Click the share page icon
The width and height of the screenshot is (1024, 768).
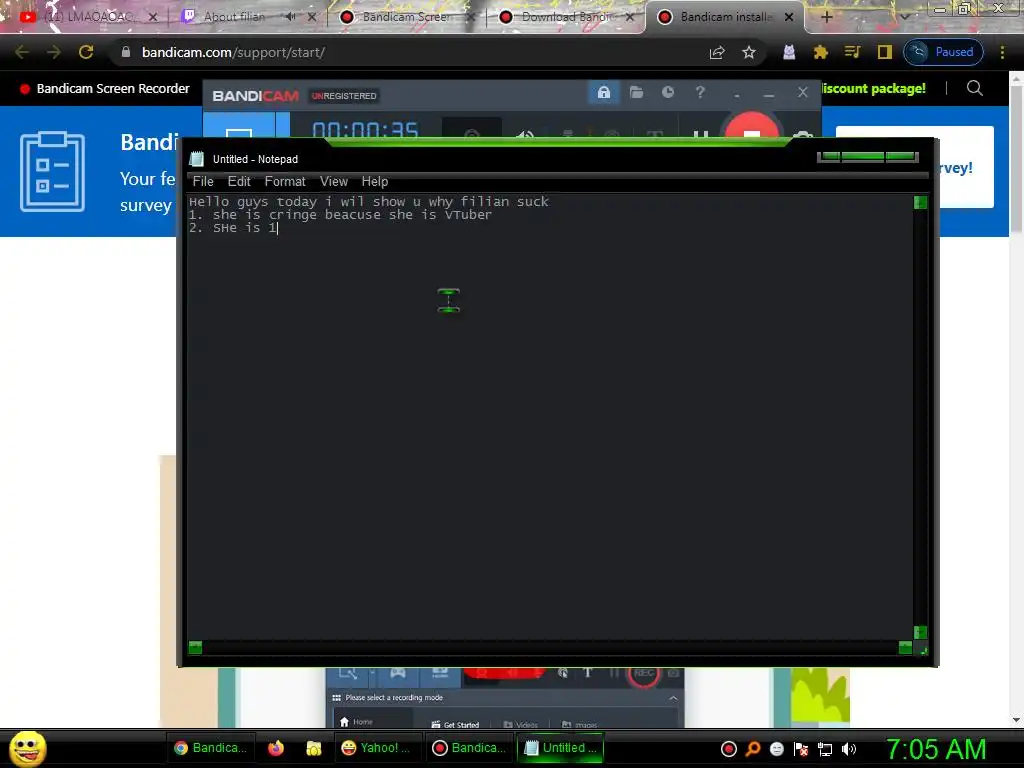717,52
